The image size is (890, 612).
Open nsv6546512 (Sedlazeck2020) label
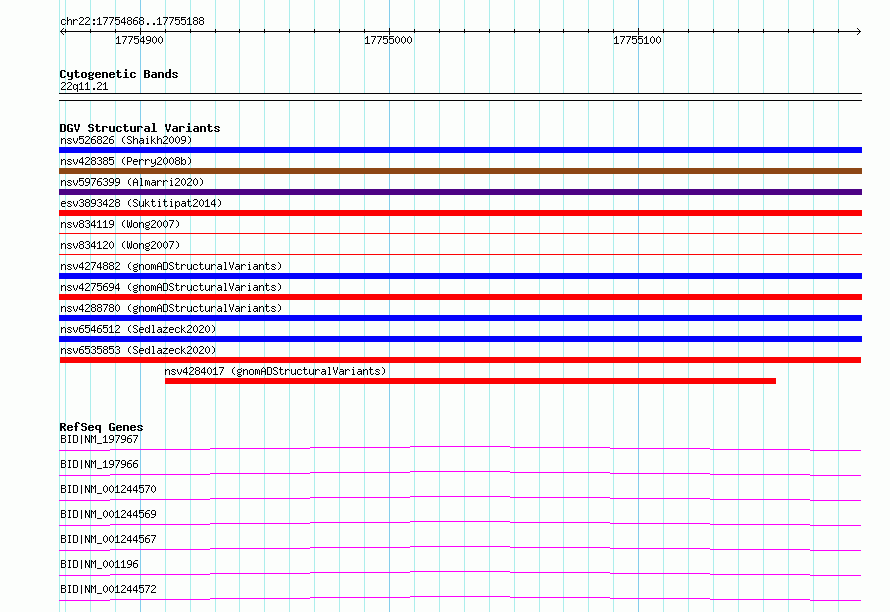coord(138,329)
